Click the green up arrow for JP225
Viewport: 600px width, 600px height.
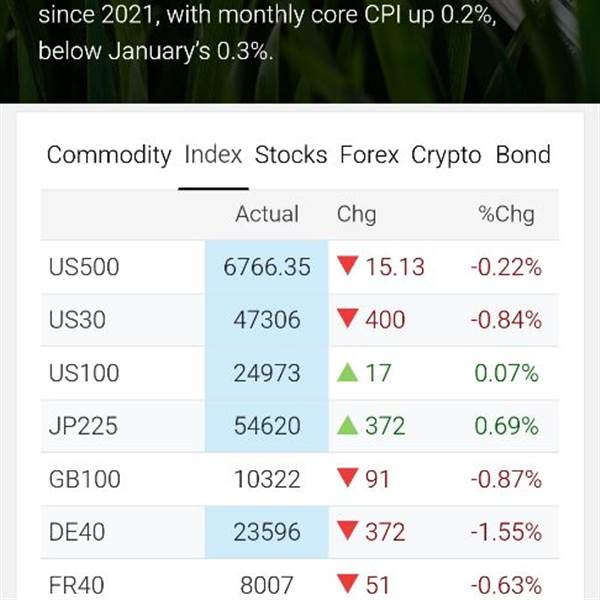(347, 426)
